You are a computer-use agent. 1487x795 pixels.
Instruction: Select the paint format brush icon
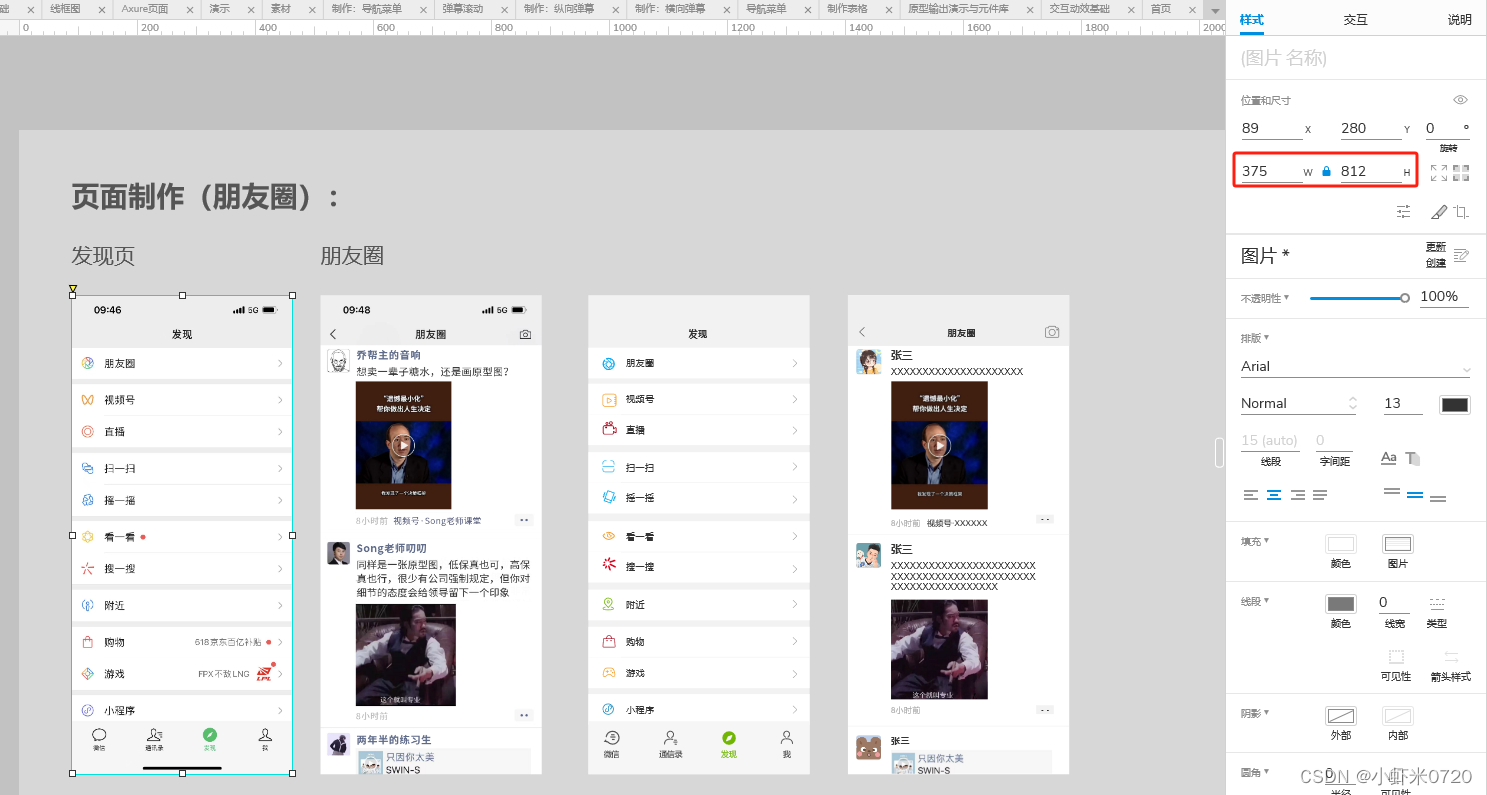point(1438,212)
